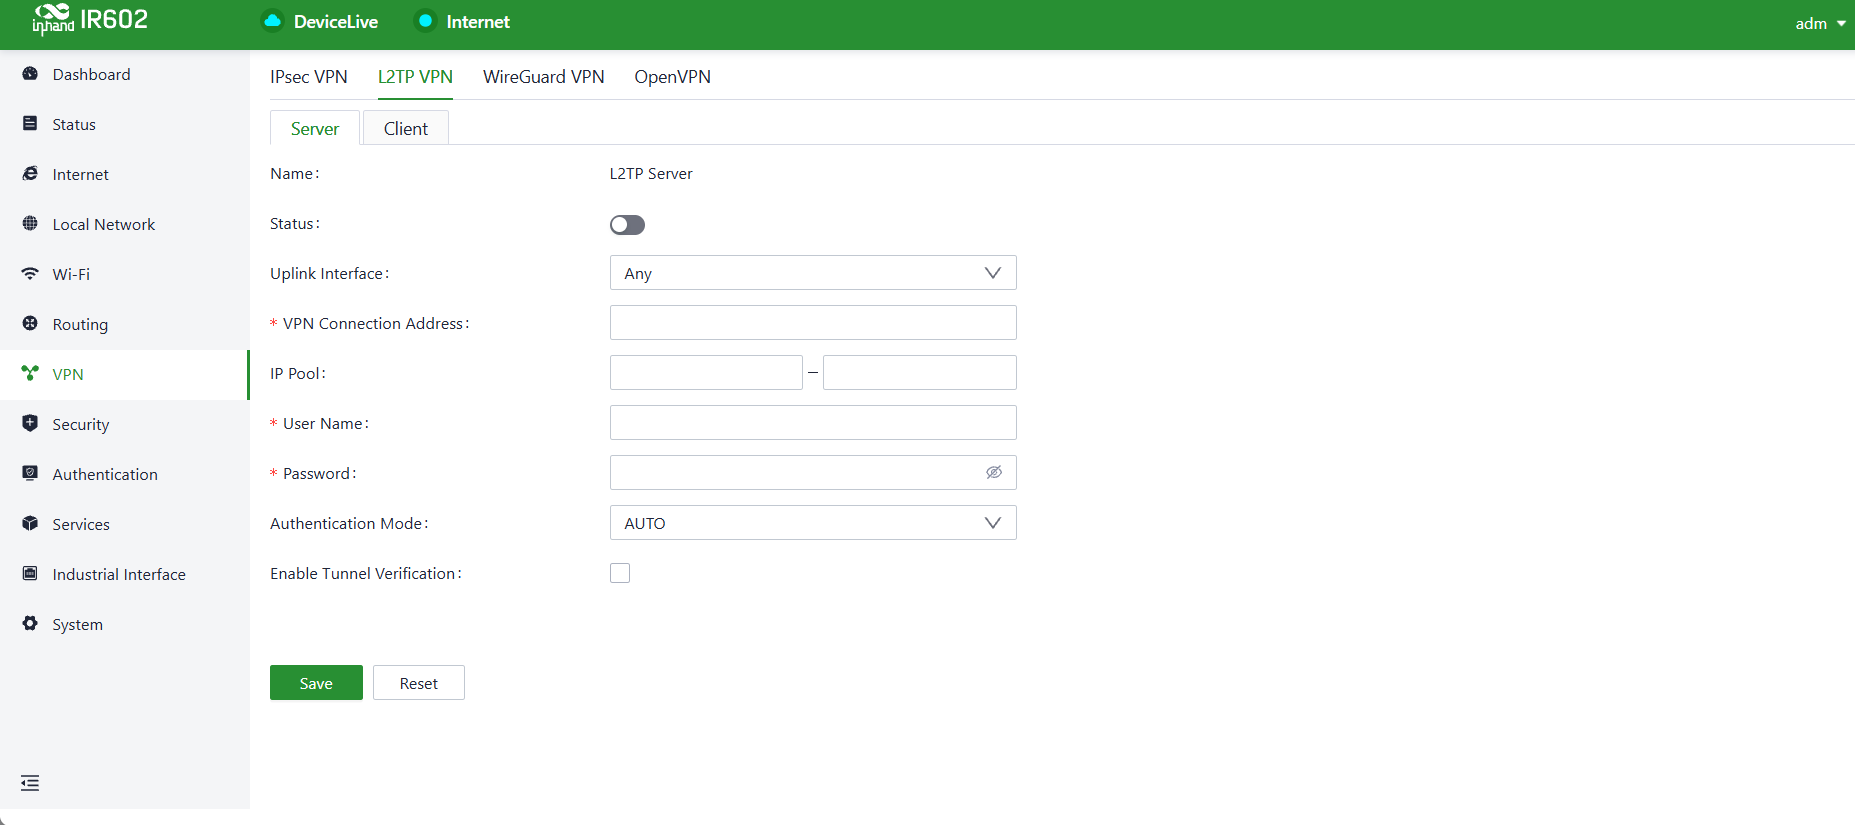The width and height of the screenshot is (1855, 825).
Task: Click the Internet status indicator icon
Action: (x=425, y=21)
